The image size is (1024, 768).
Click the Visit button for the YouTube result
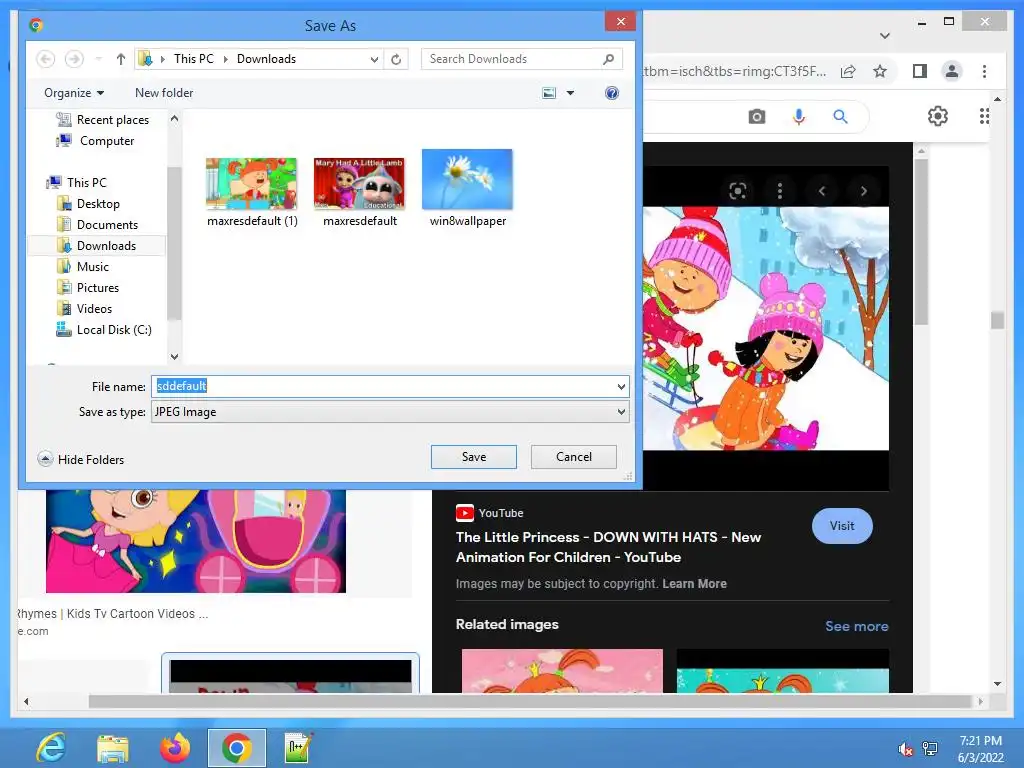point(842,526)
